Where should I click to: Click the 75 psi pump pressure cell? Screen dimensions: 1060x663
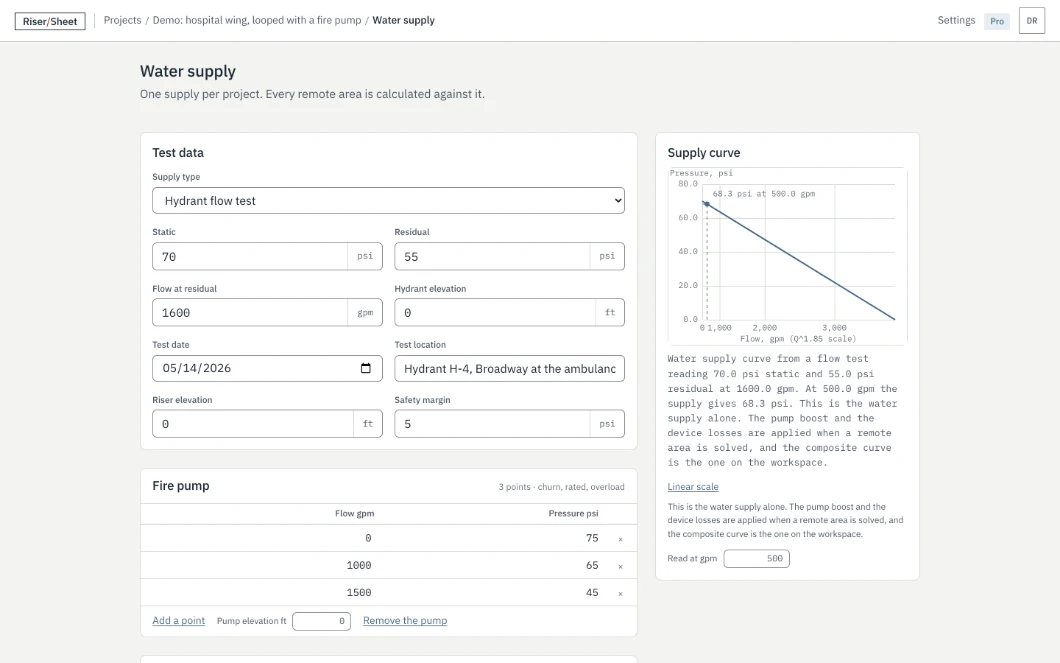[x=592, y=538]
